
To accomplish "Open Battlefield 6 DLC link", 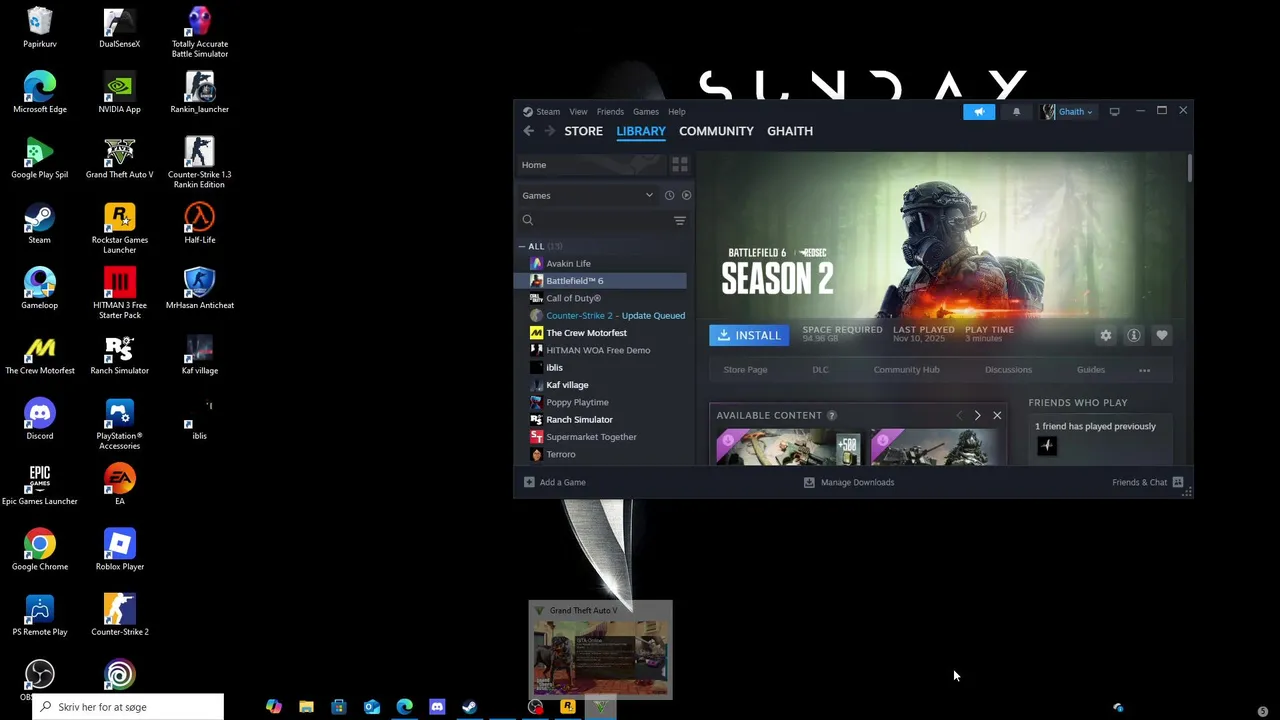I will click(x=820, y=370).
